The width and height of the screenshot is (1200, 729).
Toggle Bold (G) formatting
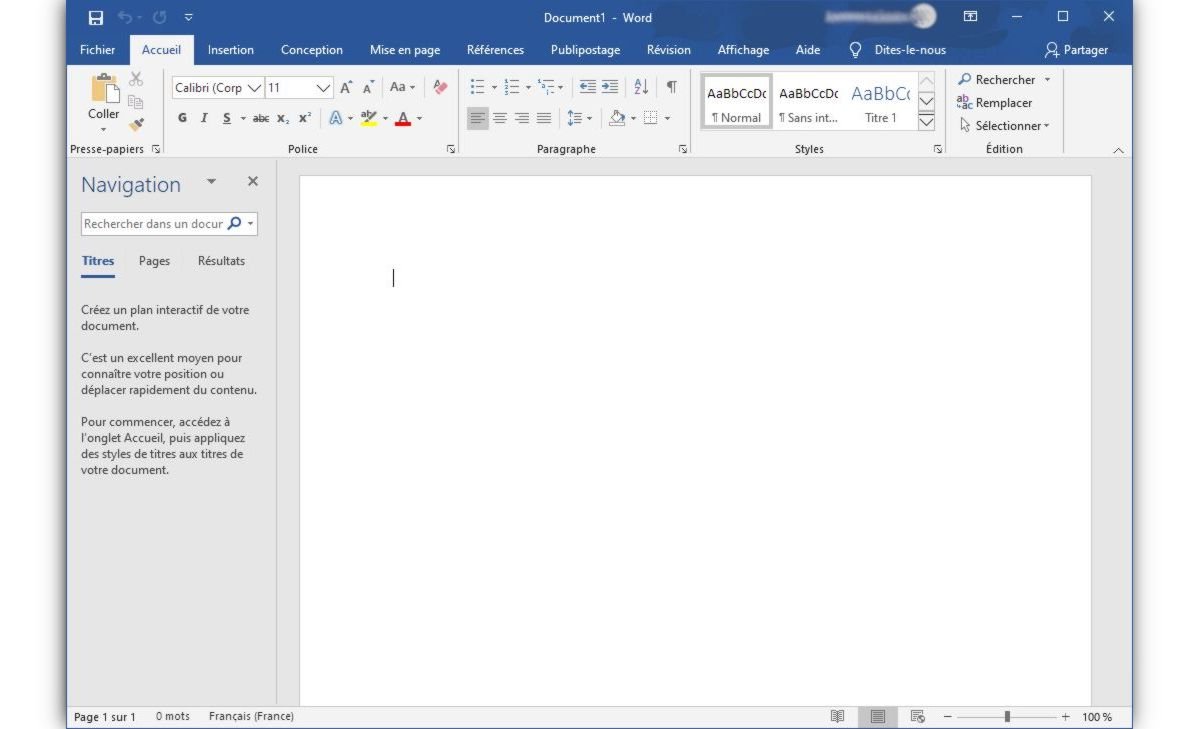click(x=182, y=118)
